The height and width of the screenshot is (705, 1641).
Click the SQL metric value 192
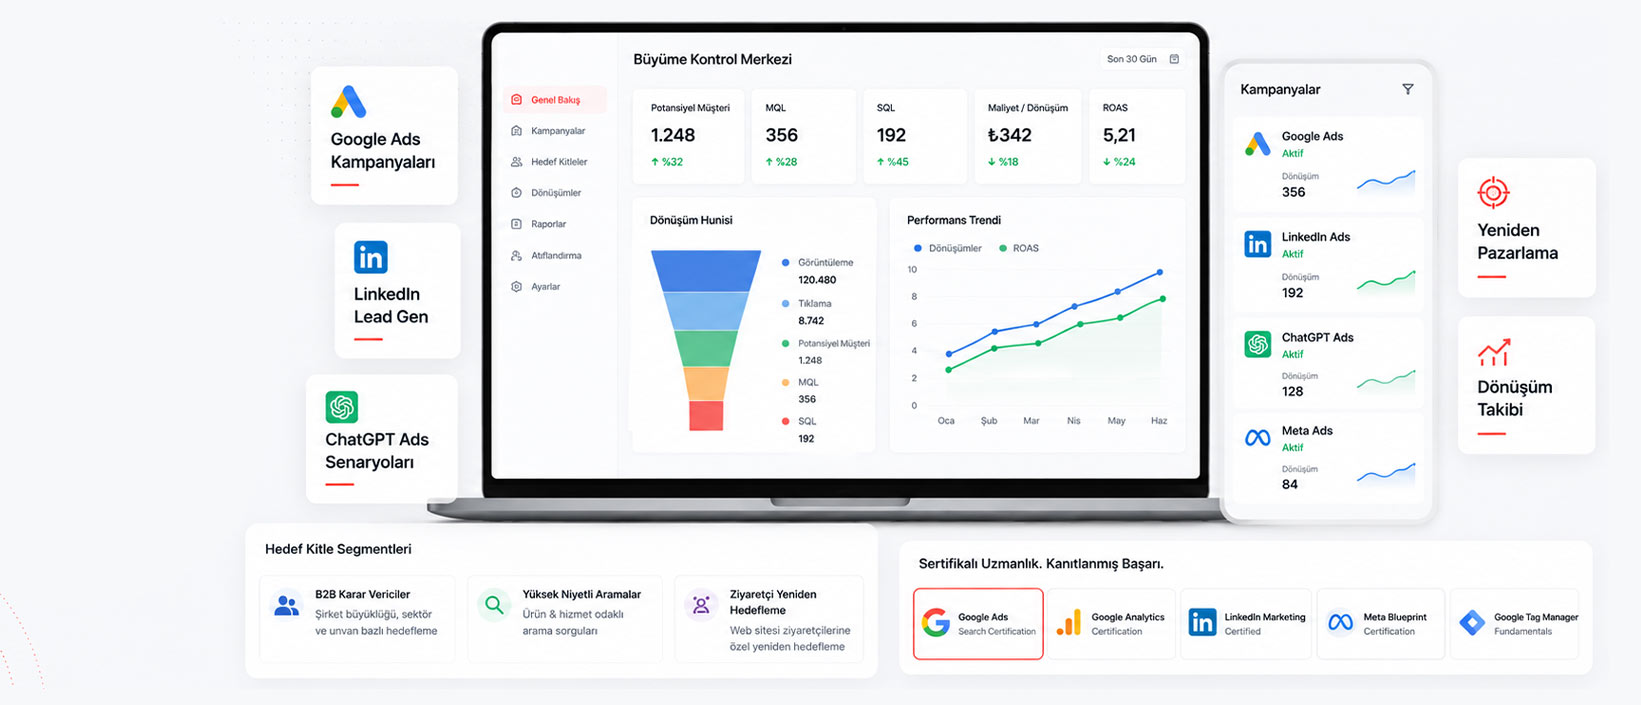891,135
